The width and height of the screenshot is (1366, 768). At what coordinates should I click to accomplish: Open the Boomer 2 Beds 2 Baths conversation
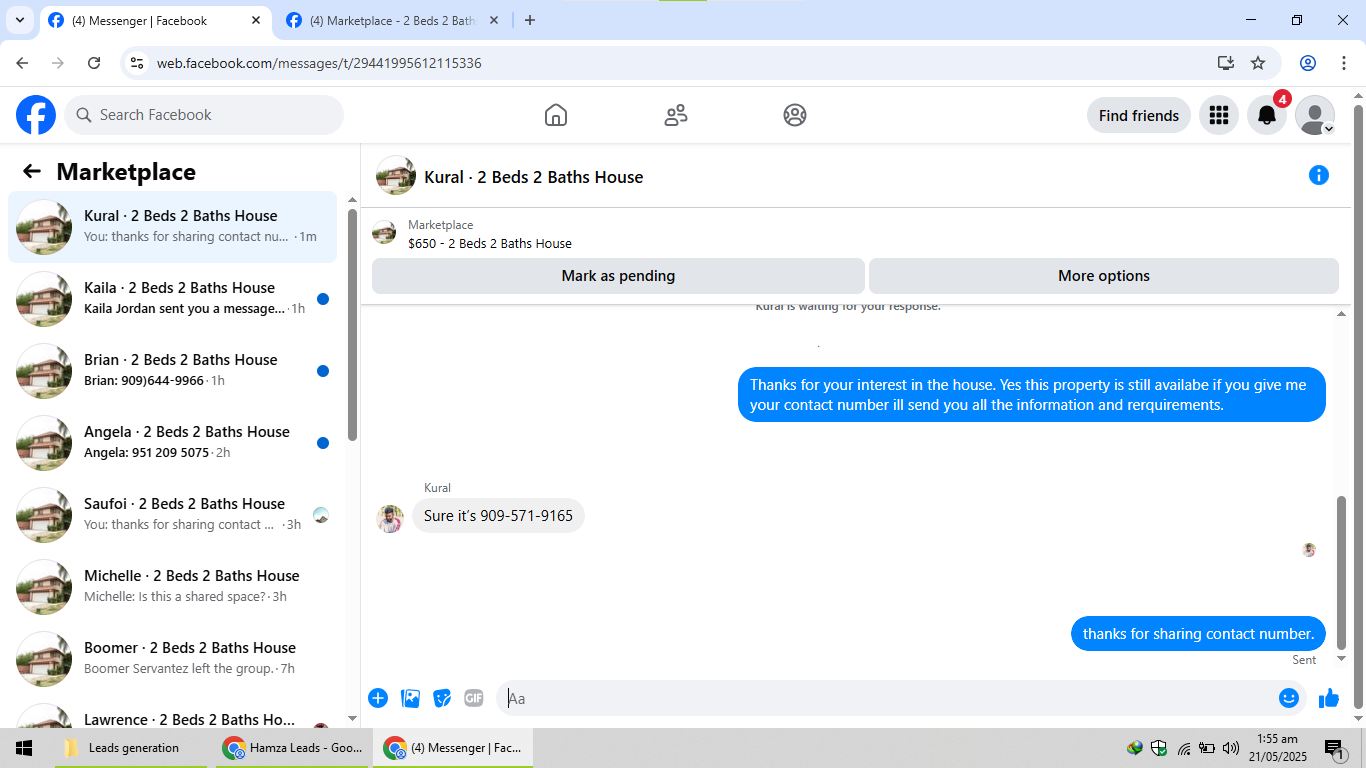click(x=173, y=659)
